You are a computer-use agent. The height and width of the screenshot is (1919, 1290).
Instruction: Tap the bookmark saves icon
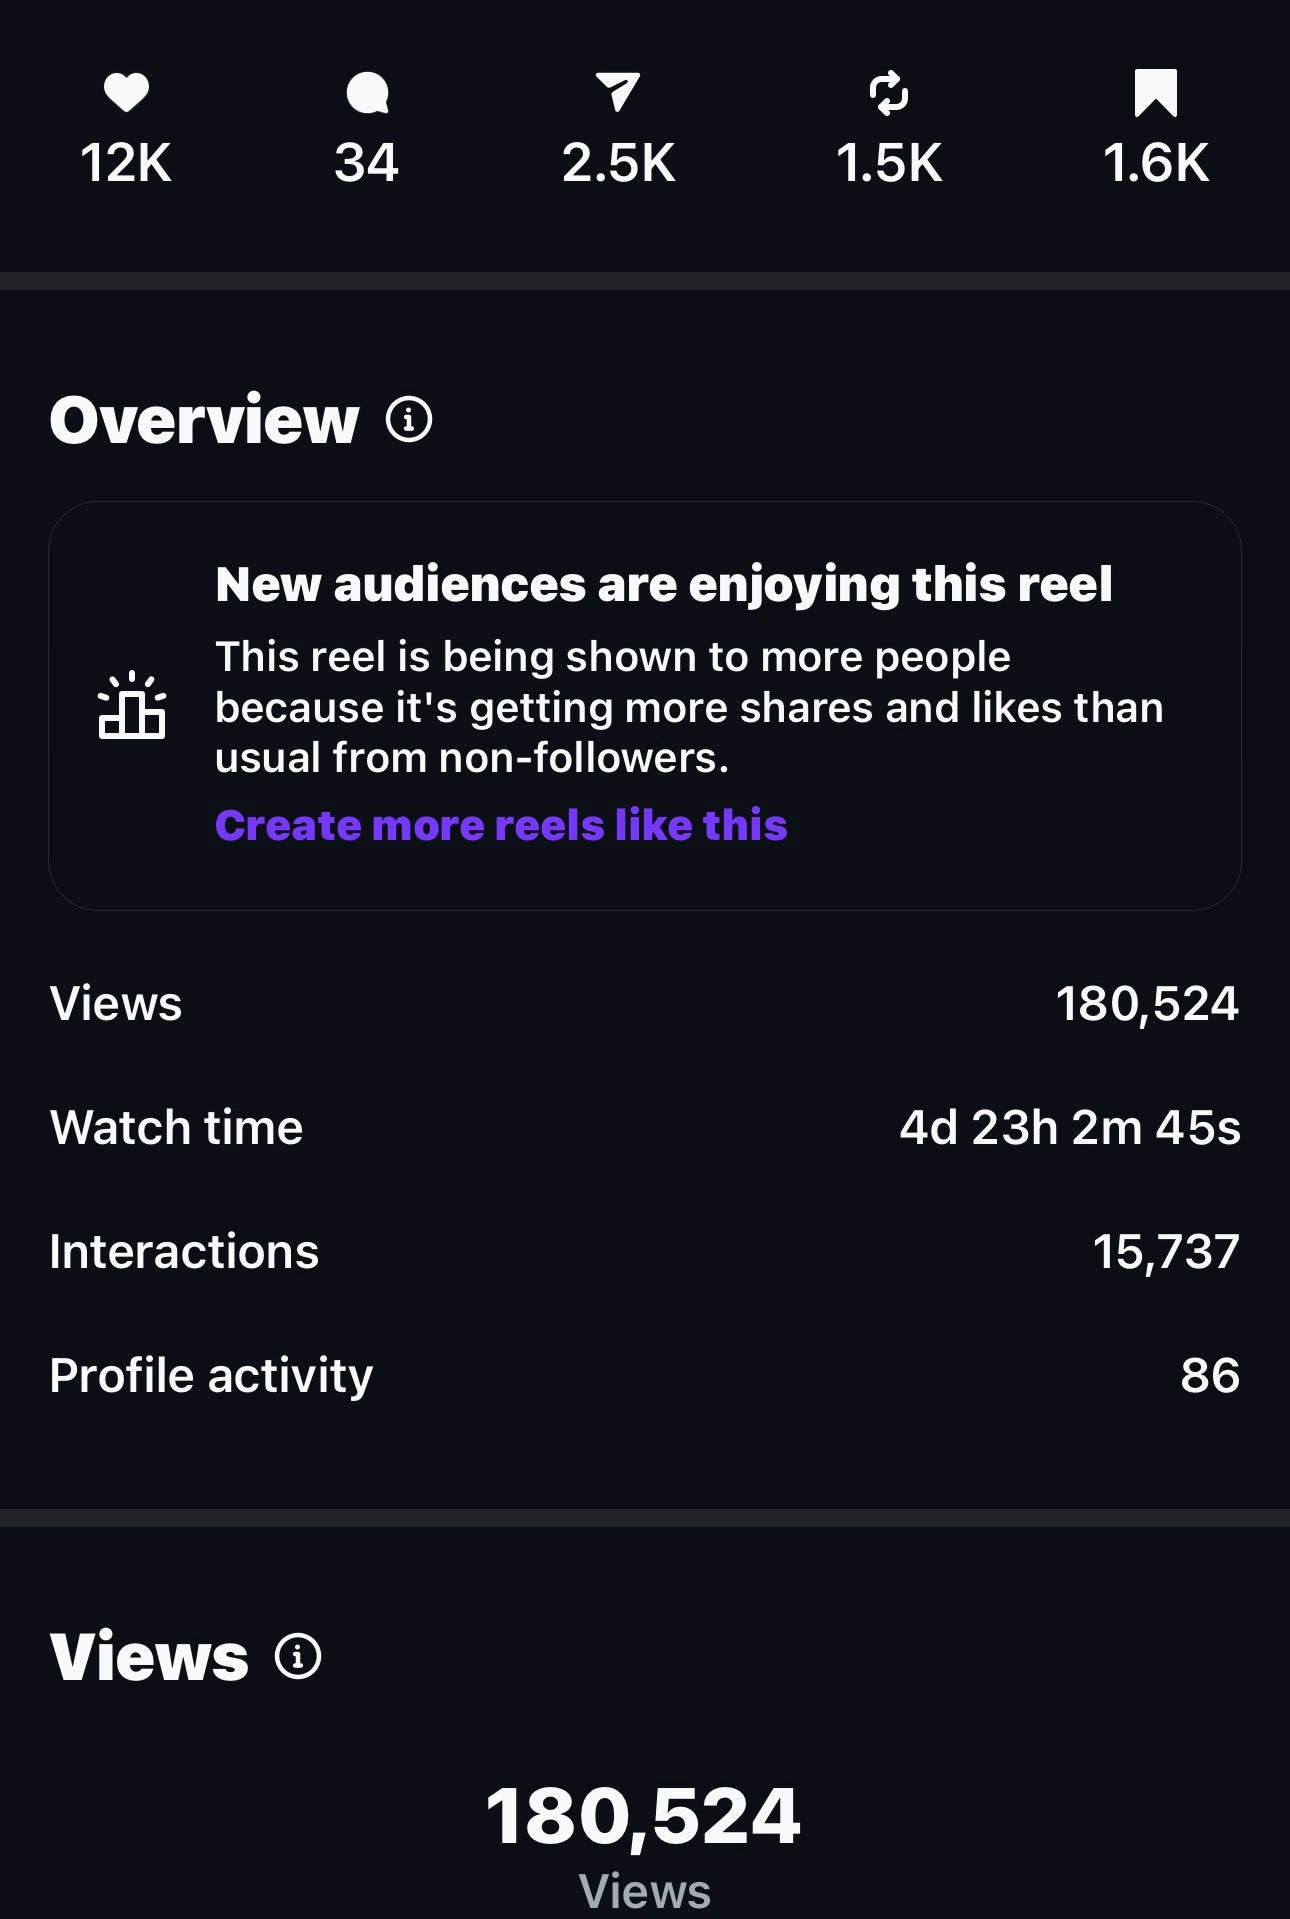[x=1156, y=93]
